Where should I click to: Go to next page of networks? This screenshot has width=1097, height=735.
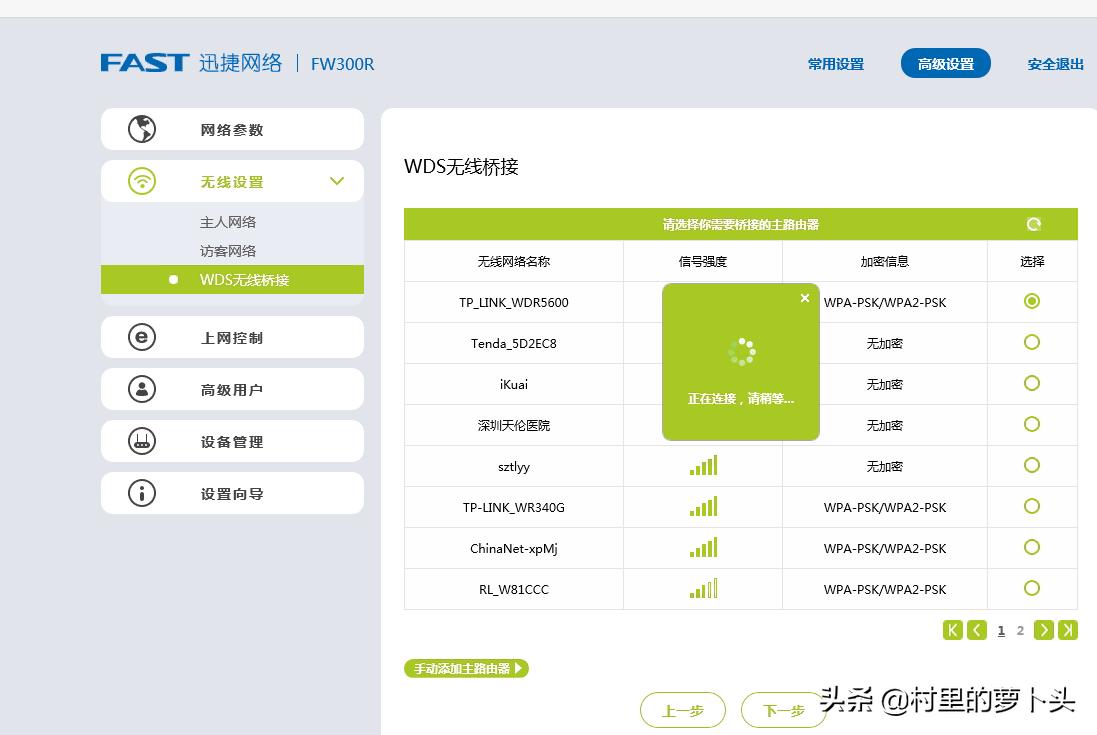[1044, 630]
